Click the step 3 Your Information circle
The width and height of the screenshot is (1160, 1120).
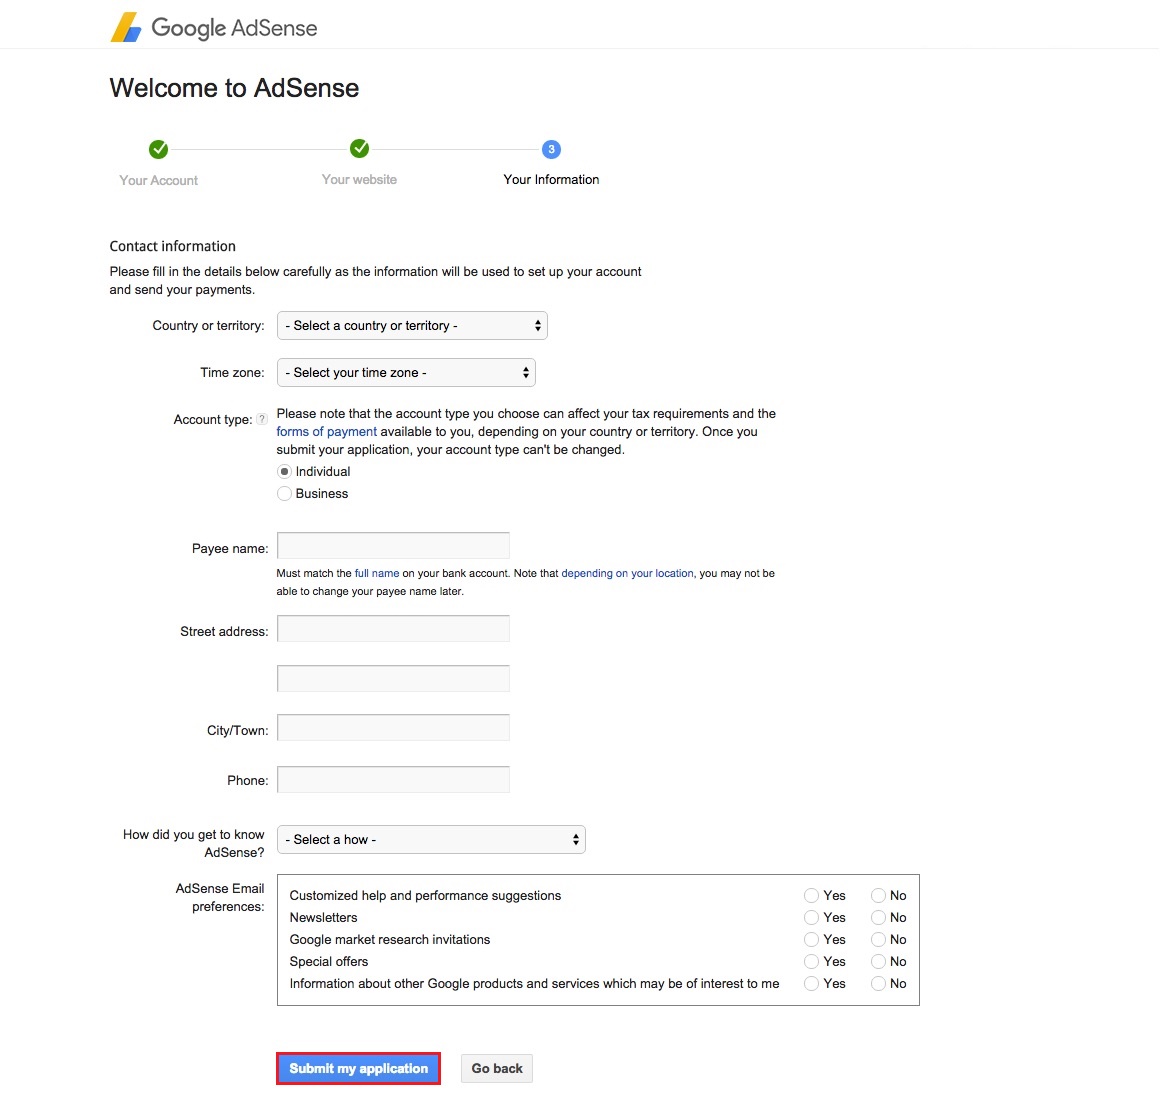551,149
